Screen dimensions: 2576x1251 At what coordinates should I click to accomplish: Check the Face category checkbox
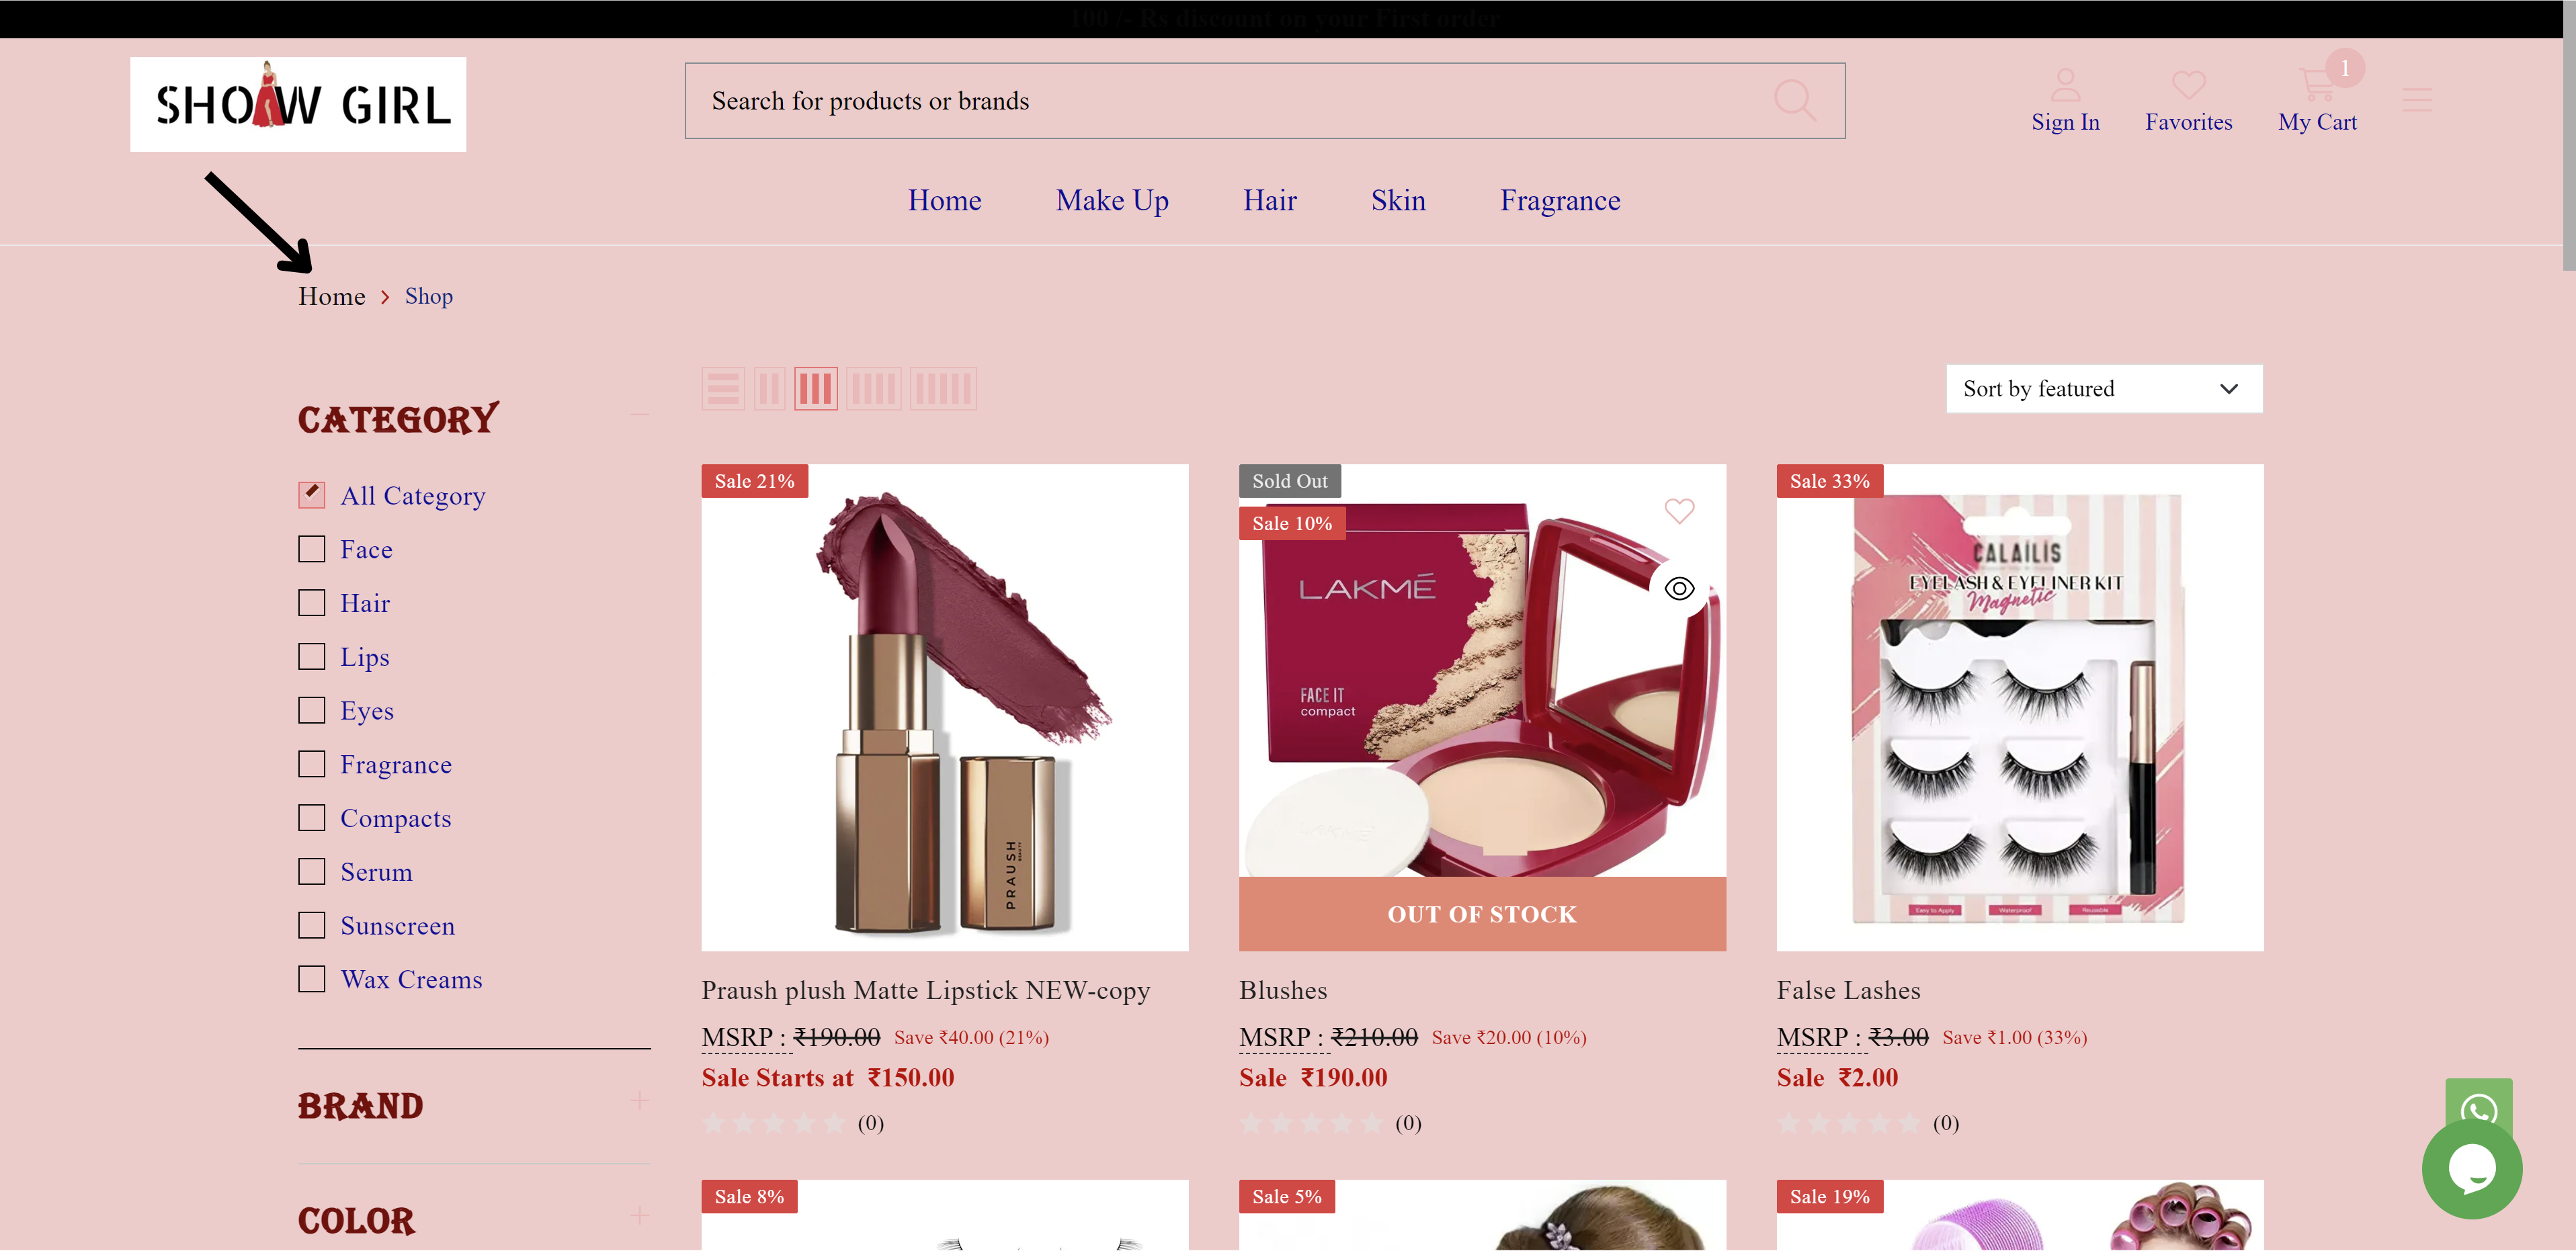pyautogui.click(x=311, y=549)
